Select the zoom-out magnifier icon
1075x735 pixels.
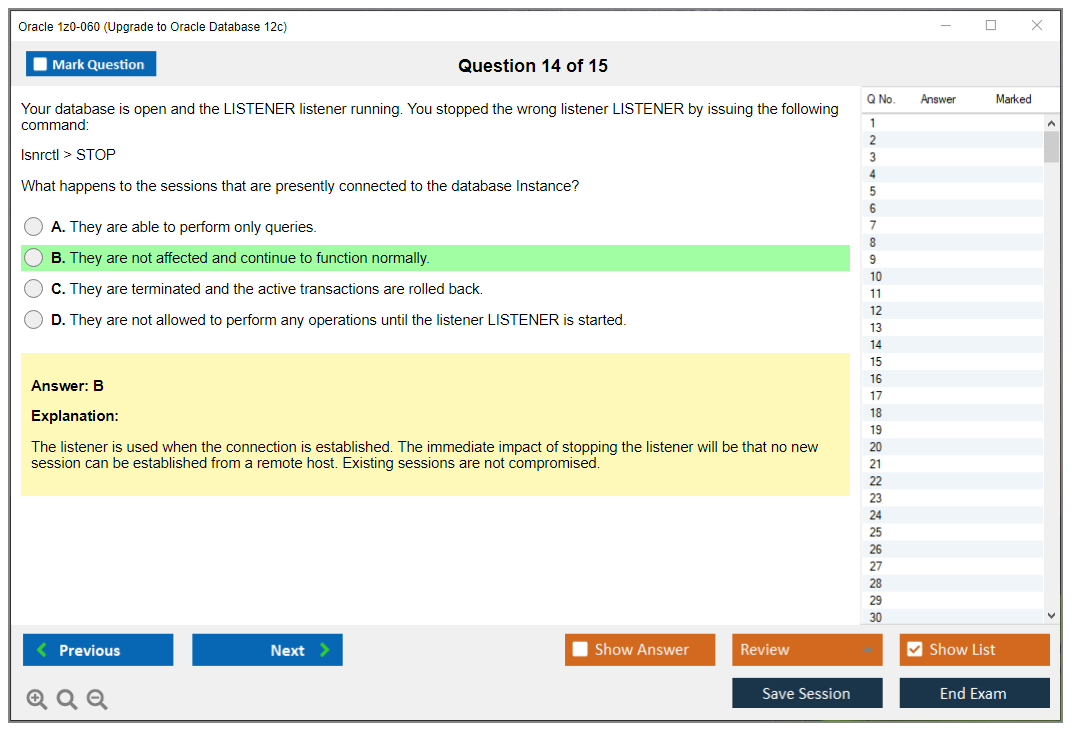pyautogui.click(x=97, y=699)
